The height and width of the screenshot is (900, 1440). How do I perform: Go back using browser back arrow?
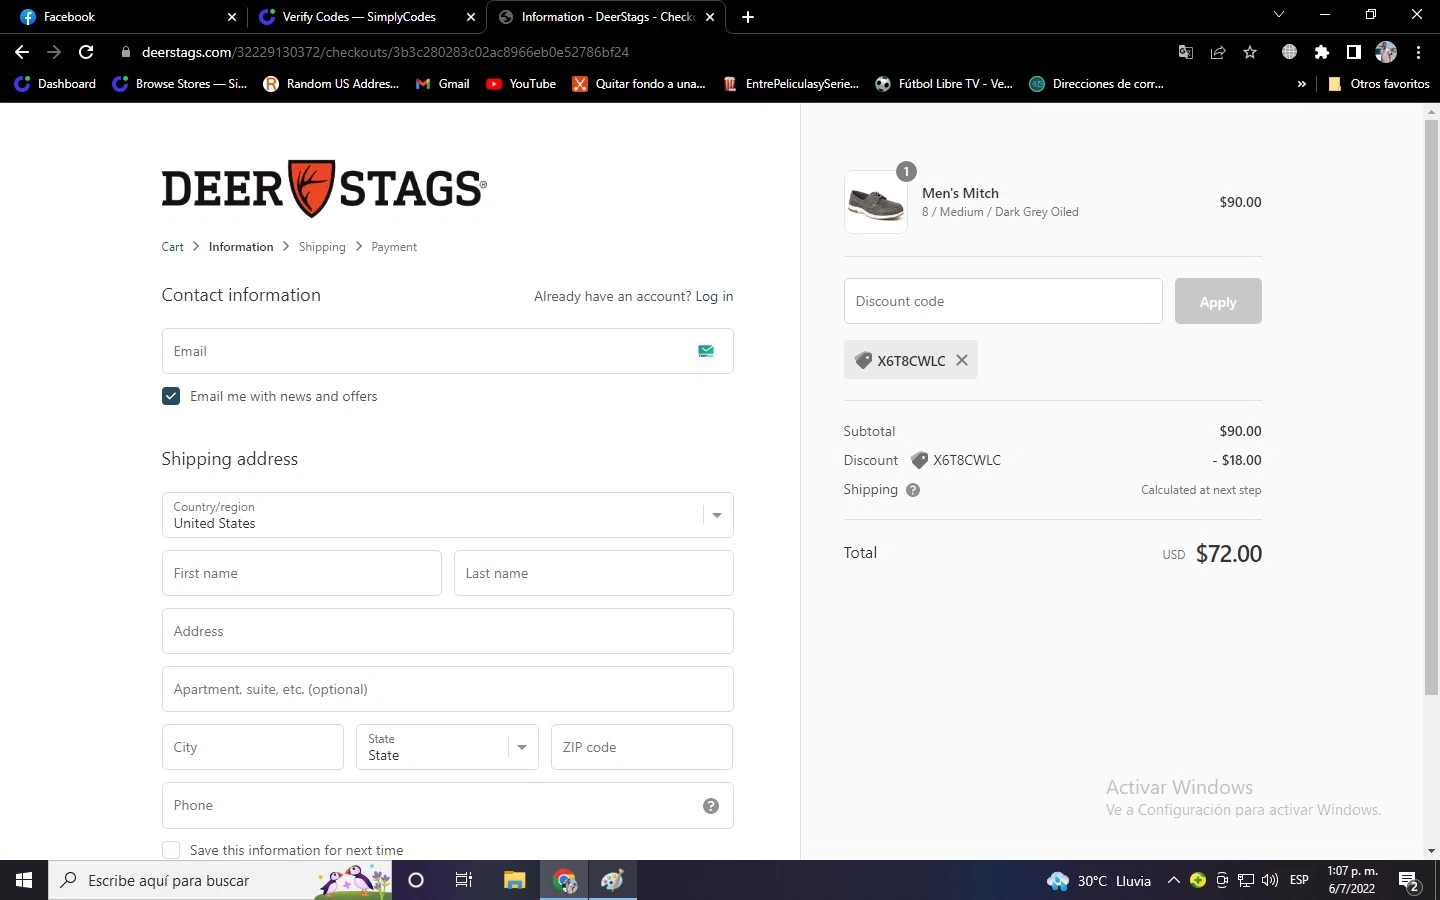tap(22, 52)
